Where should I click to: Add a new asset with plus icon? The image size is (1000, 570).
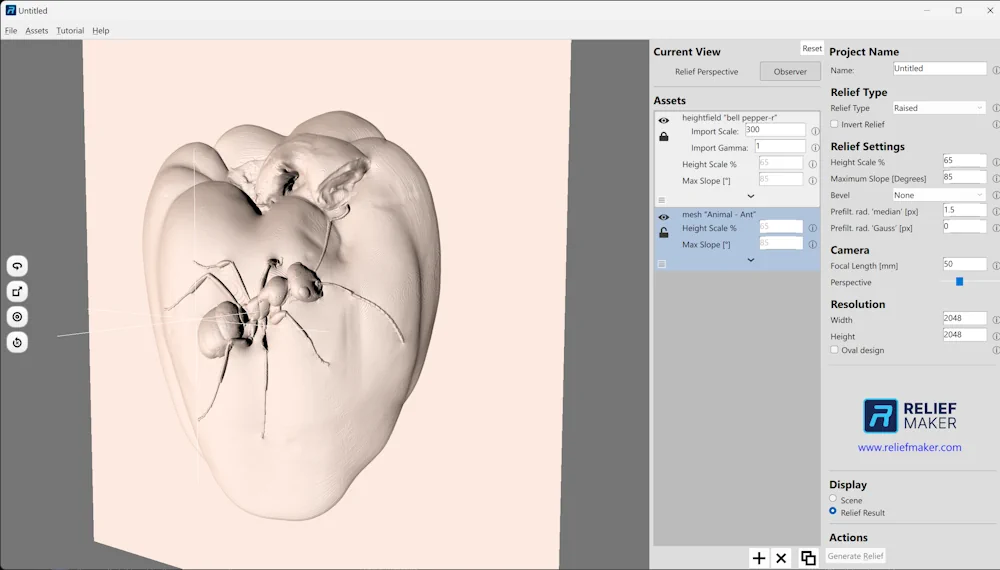point(759,558)
